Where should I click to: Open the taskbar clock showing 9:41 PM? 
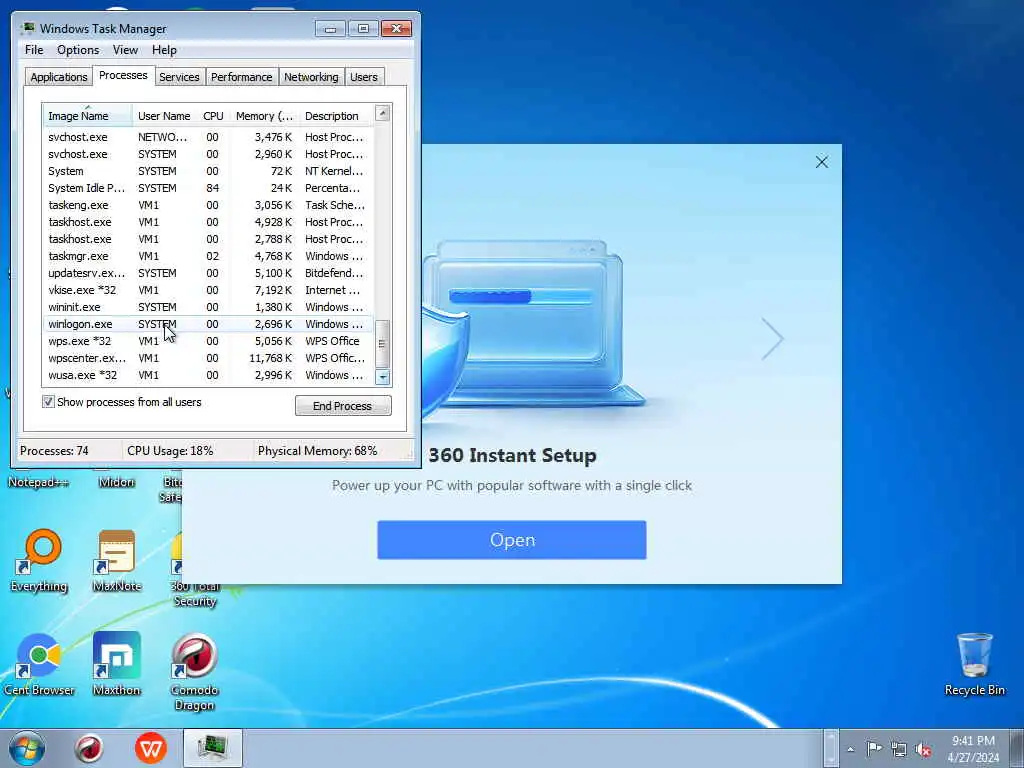tap(973, 749)
